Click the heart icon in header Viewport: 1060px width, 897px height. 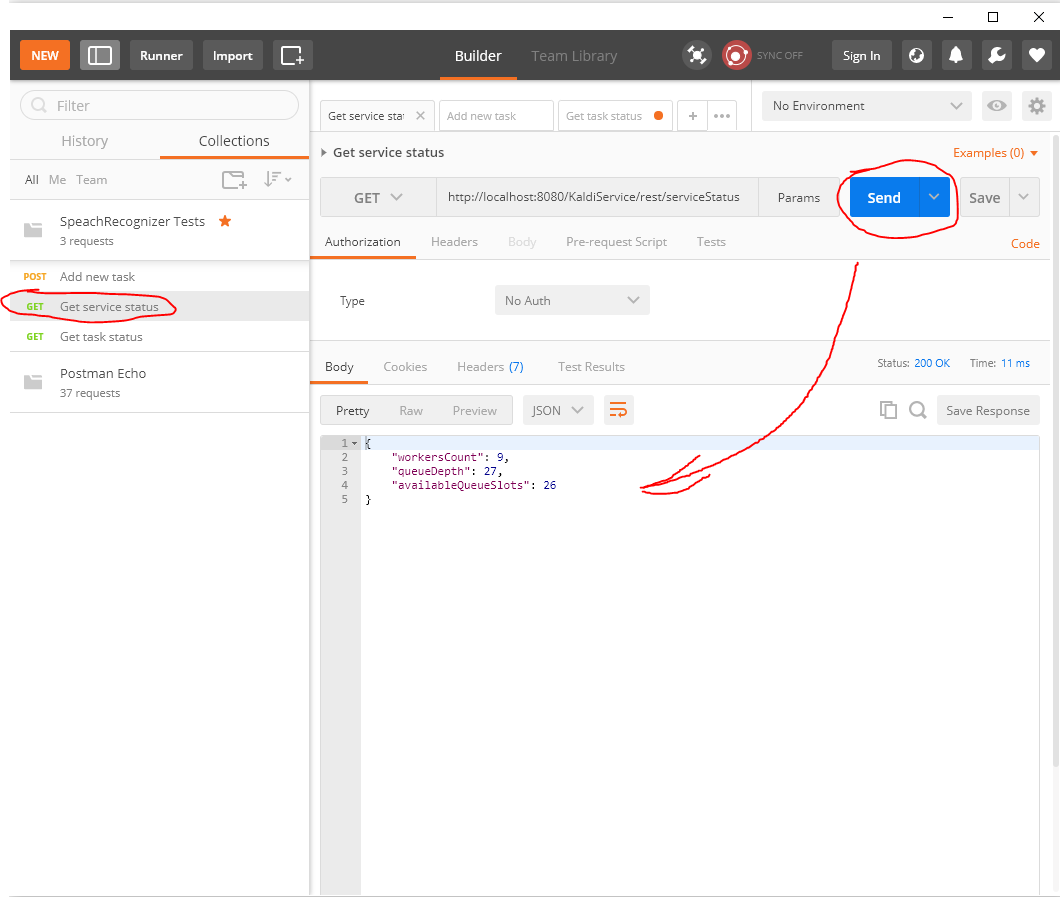(x=1036, y=55)
